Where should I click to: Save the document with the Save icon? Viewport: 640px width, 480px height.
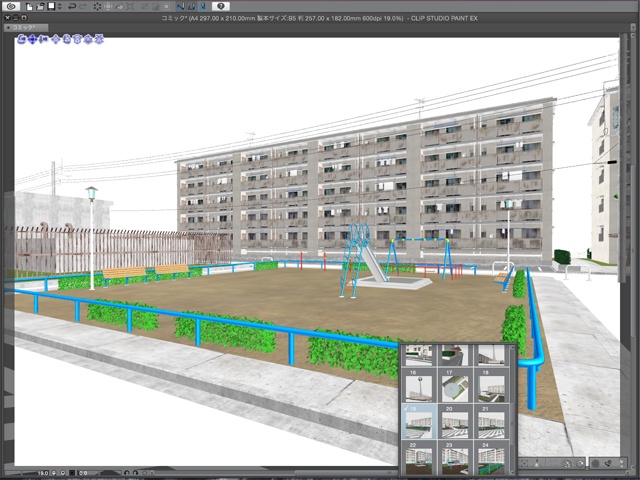(x=51, y=7)
